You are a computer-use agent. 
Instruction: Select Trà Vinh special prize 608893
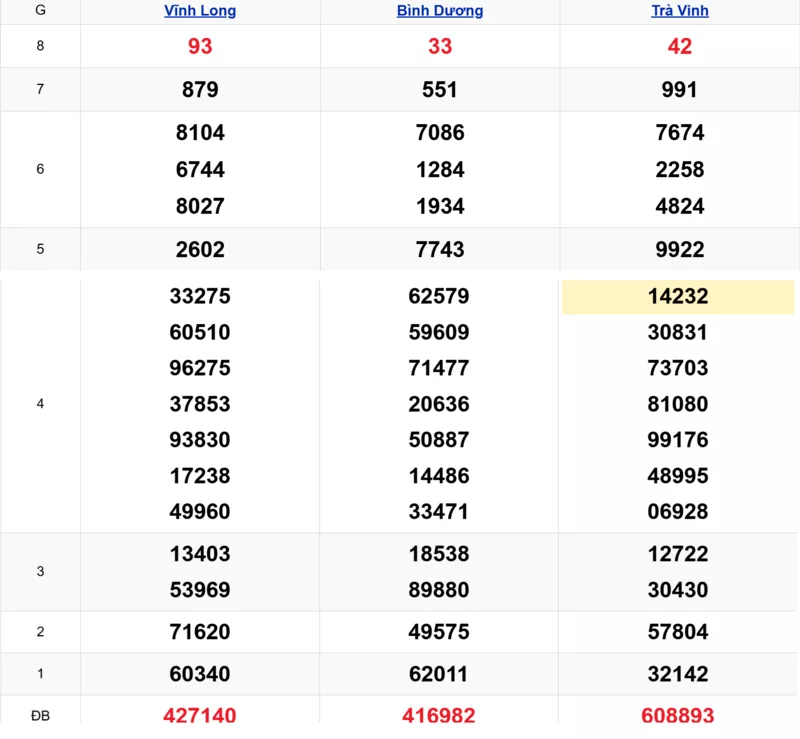(678, 715)
